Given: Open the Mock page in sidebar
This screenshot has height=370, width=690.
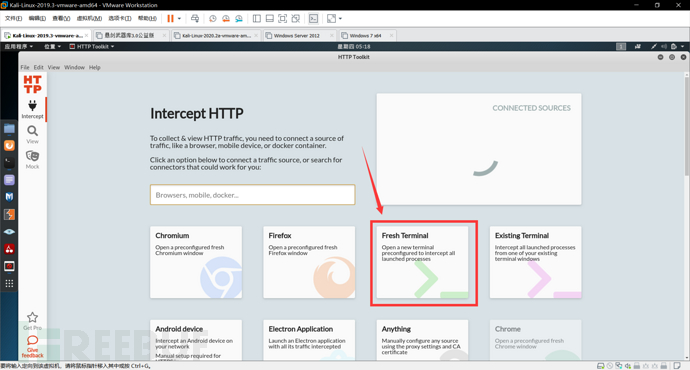Looking at the screenshot, I should (32, 159).
